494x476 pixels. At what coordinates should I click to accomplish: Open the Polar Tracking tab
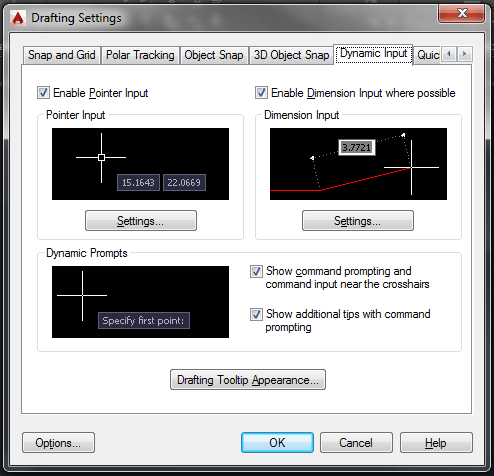[140, 55]
